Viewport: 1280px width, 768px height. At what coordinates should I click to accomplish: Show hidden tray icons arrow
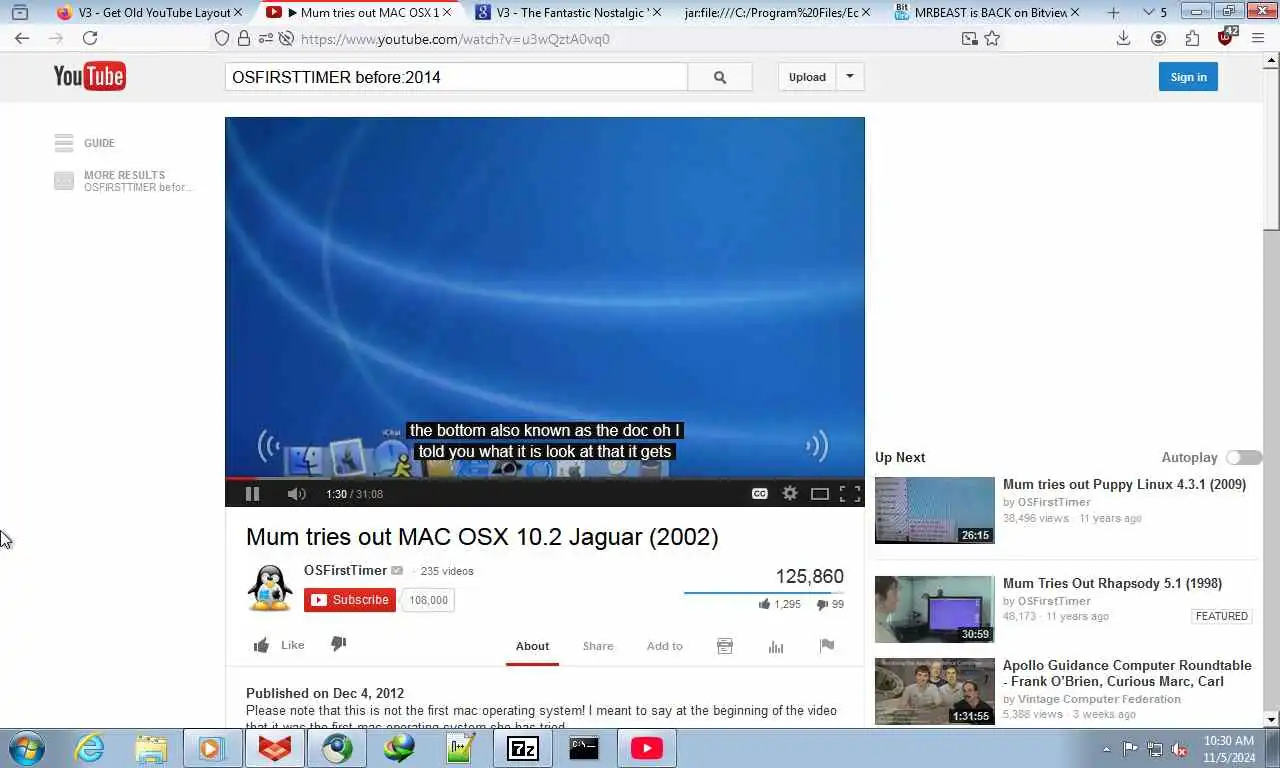coord(1106,749)
